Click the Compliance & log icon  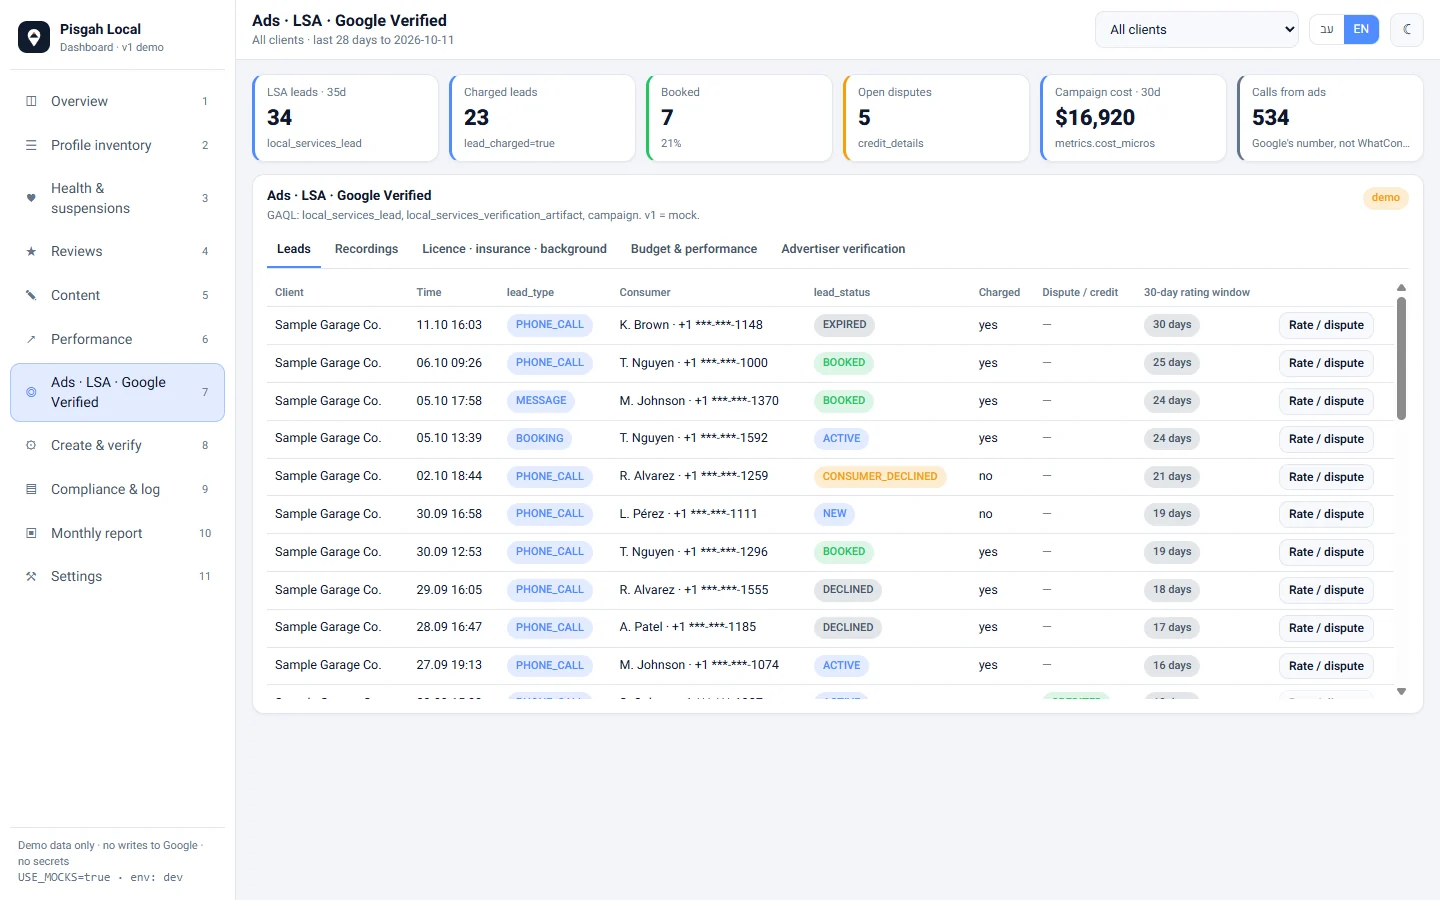pos(31,489)
